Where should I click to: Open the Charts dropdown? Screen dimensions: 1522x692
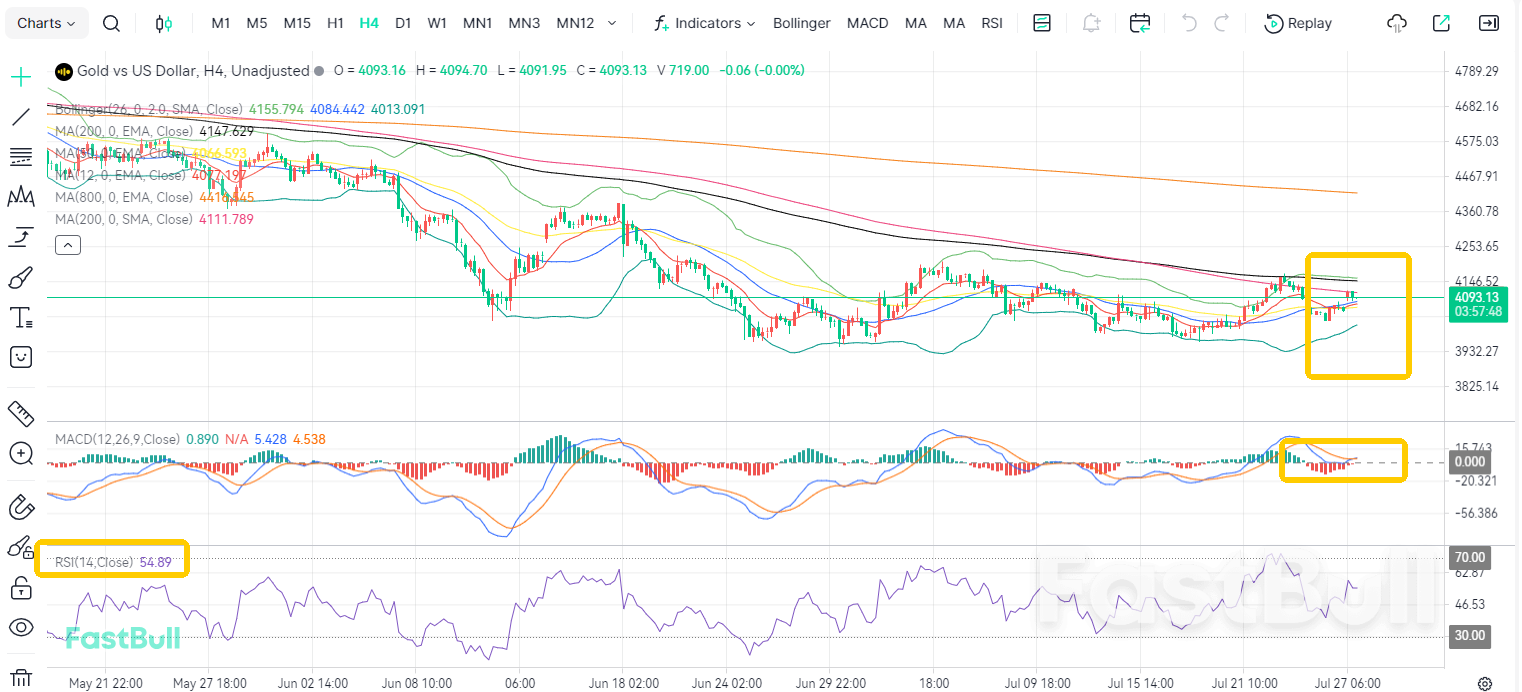[x=46, y=23]
